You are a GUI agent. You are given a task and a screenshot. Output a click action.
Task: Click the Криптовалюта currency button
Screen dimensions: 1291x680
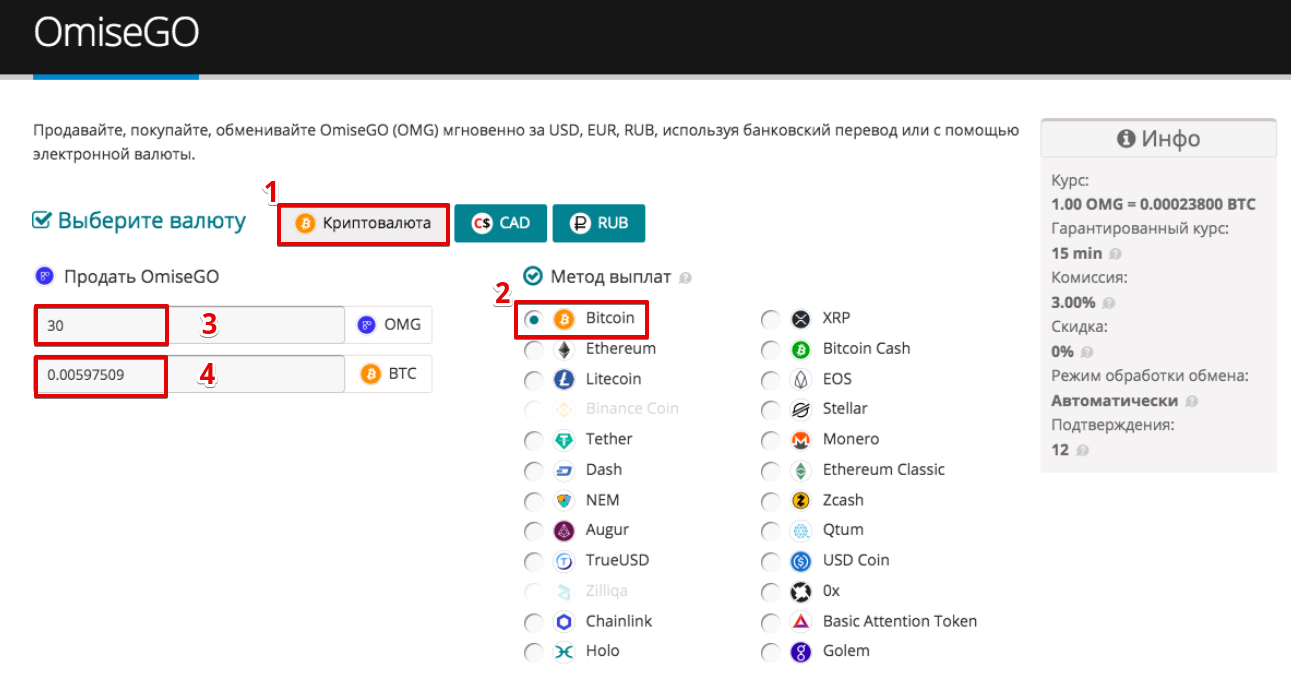click(363, 223)
